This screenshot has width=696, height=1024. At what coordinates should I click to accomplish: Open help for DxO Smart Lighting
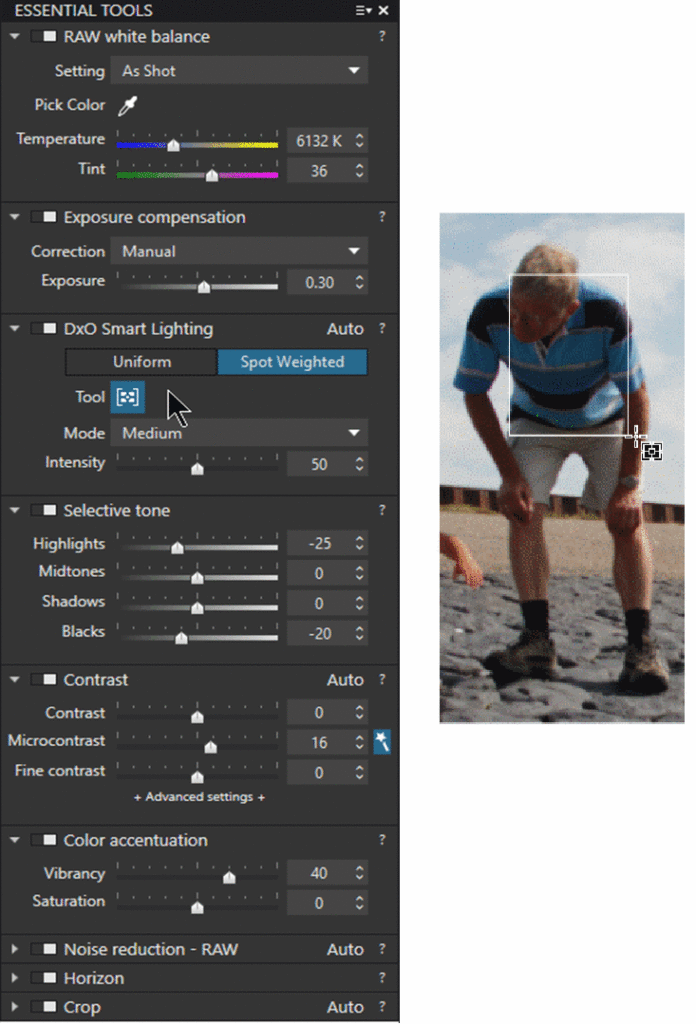382,328
